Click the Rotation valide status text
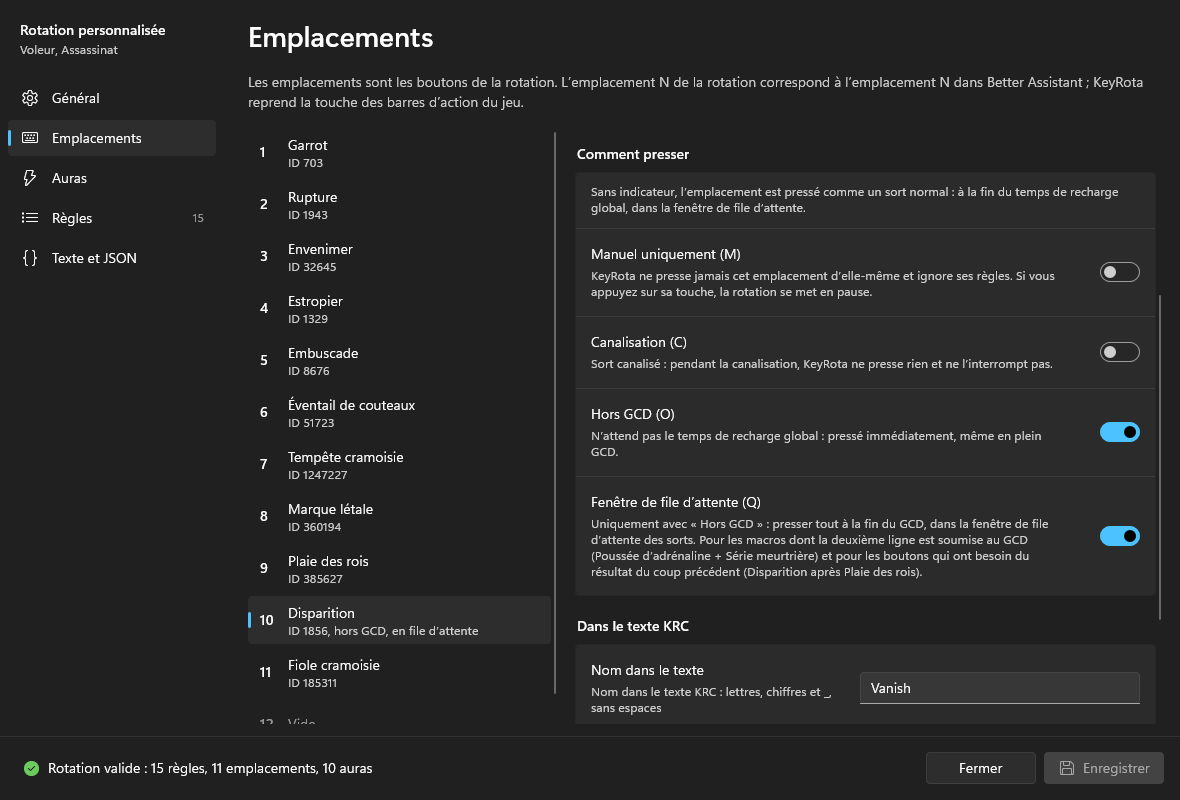The width and height of the screenshot is (1180, 800). click(x=210, y=768)
